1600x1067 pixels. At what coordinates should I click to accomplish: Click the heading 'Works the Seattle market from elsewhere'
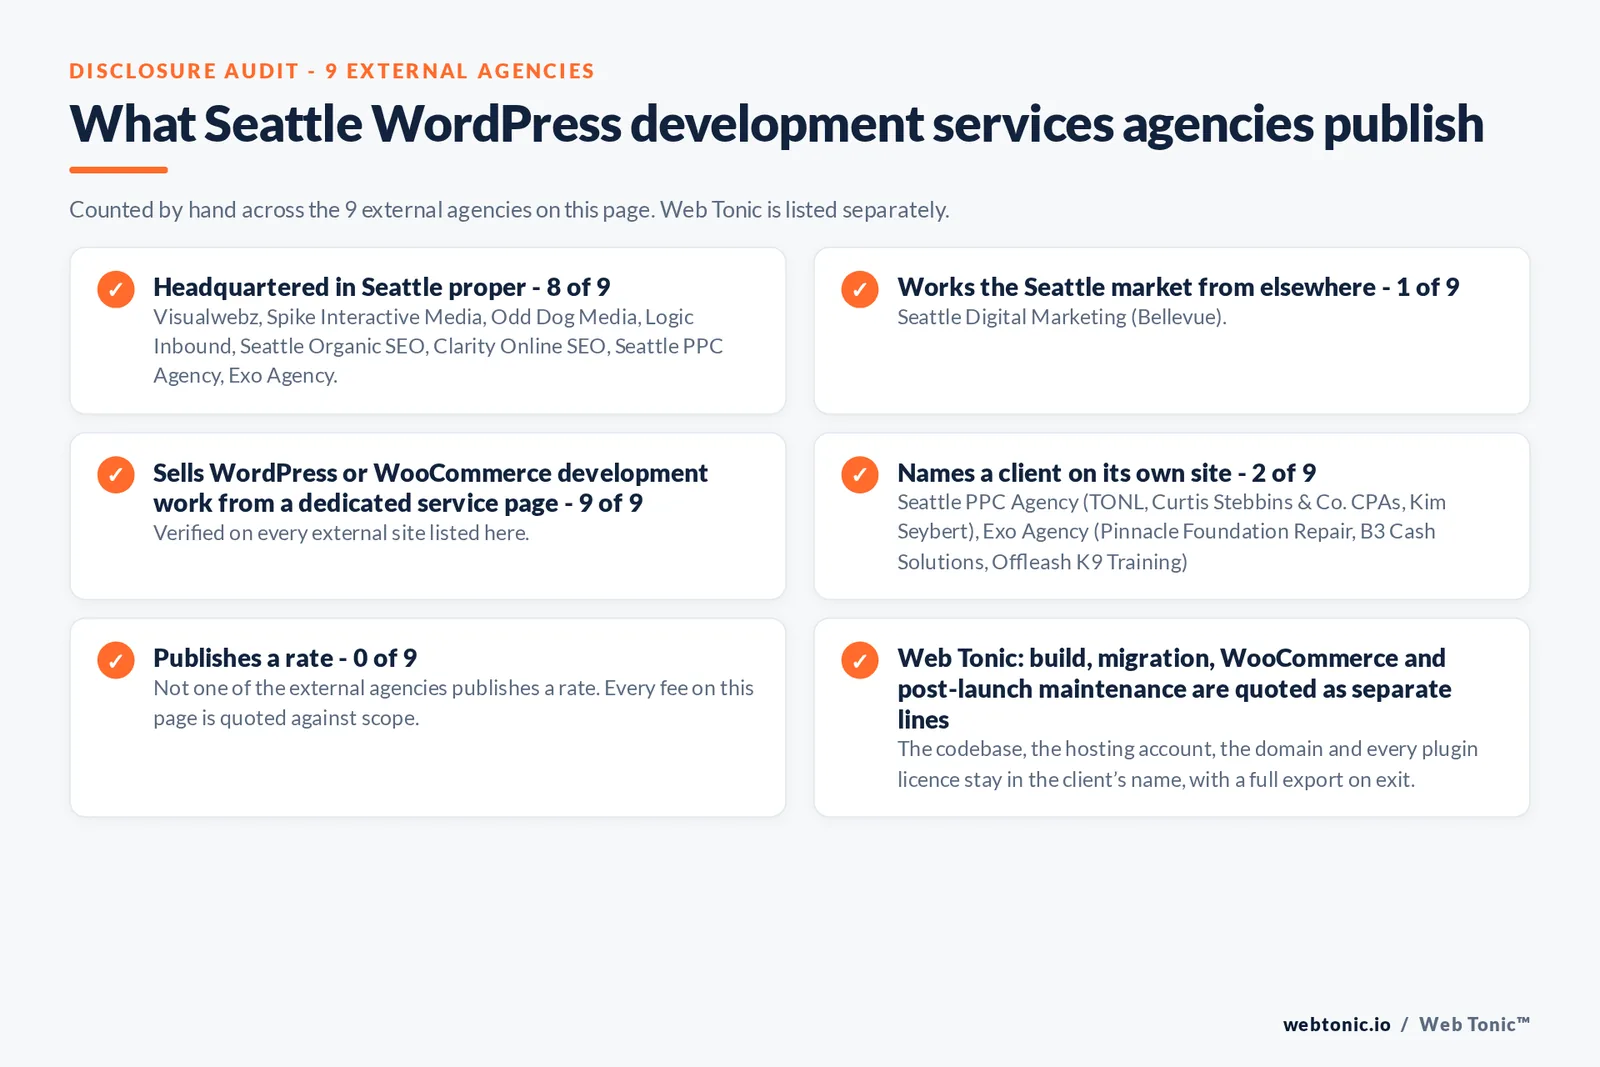tap(1178, 287)
